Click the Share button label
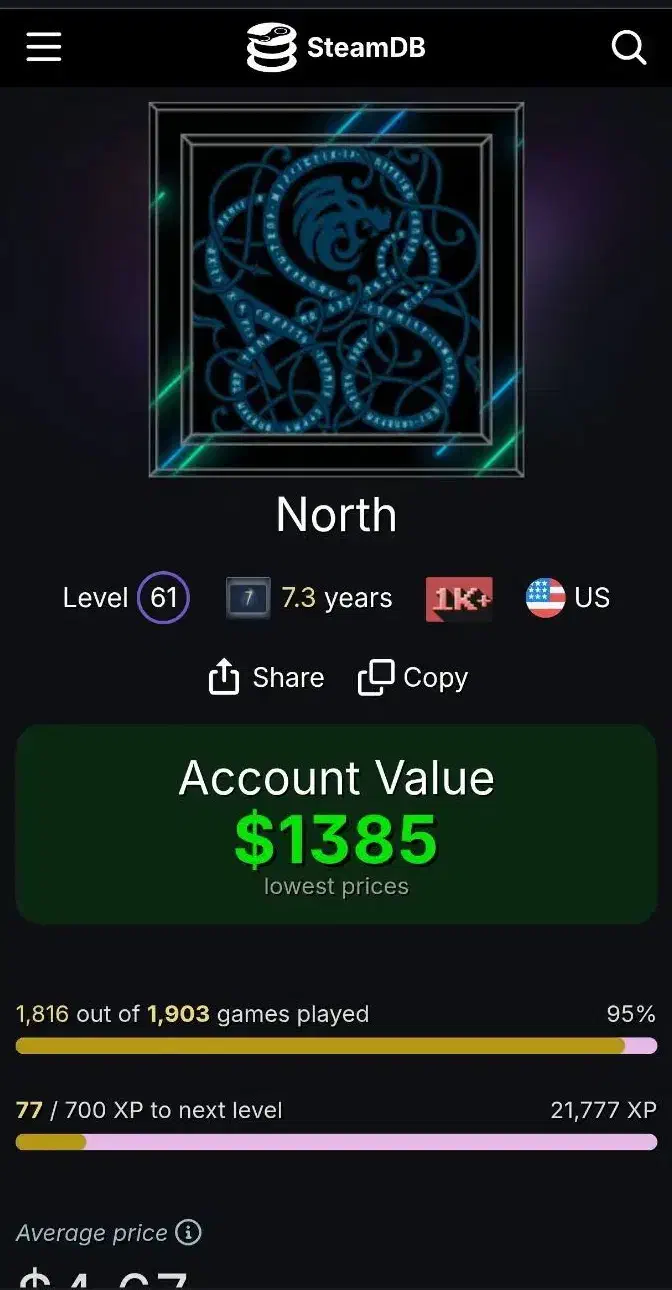The height and width of the screenshot is (1290, 672). point(288,678)
